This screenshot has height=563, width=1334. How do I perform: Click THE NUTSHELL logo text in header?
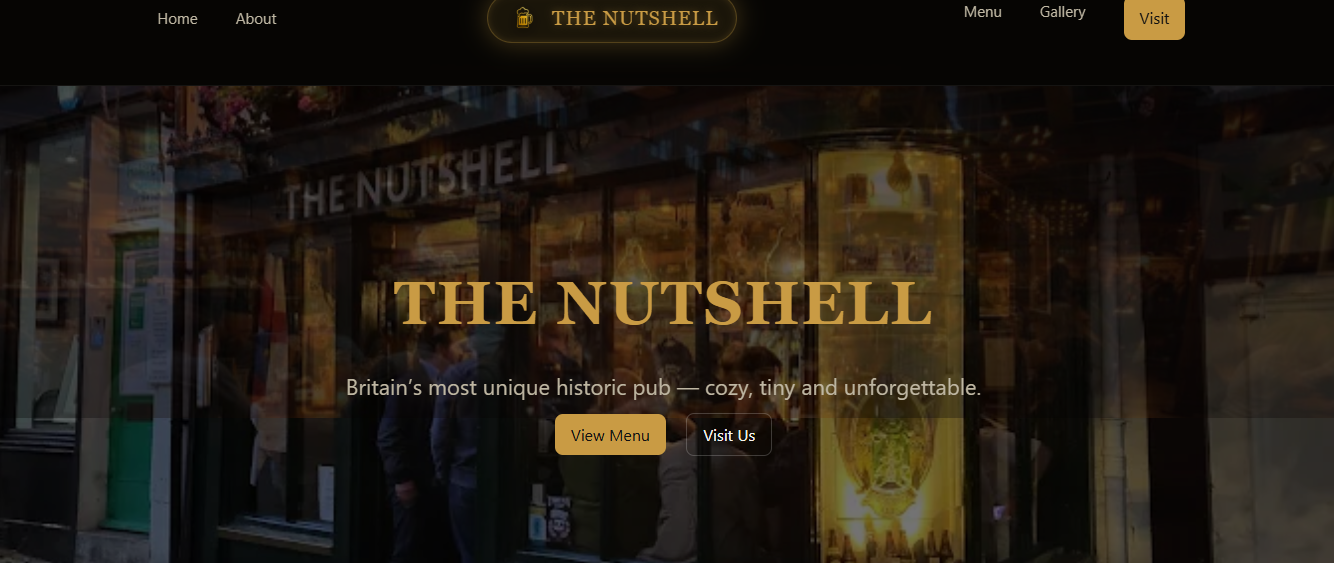[634, 18]
